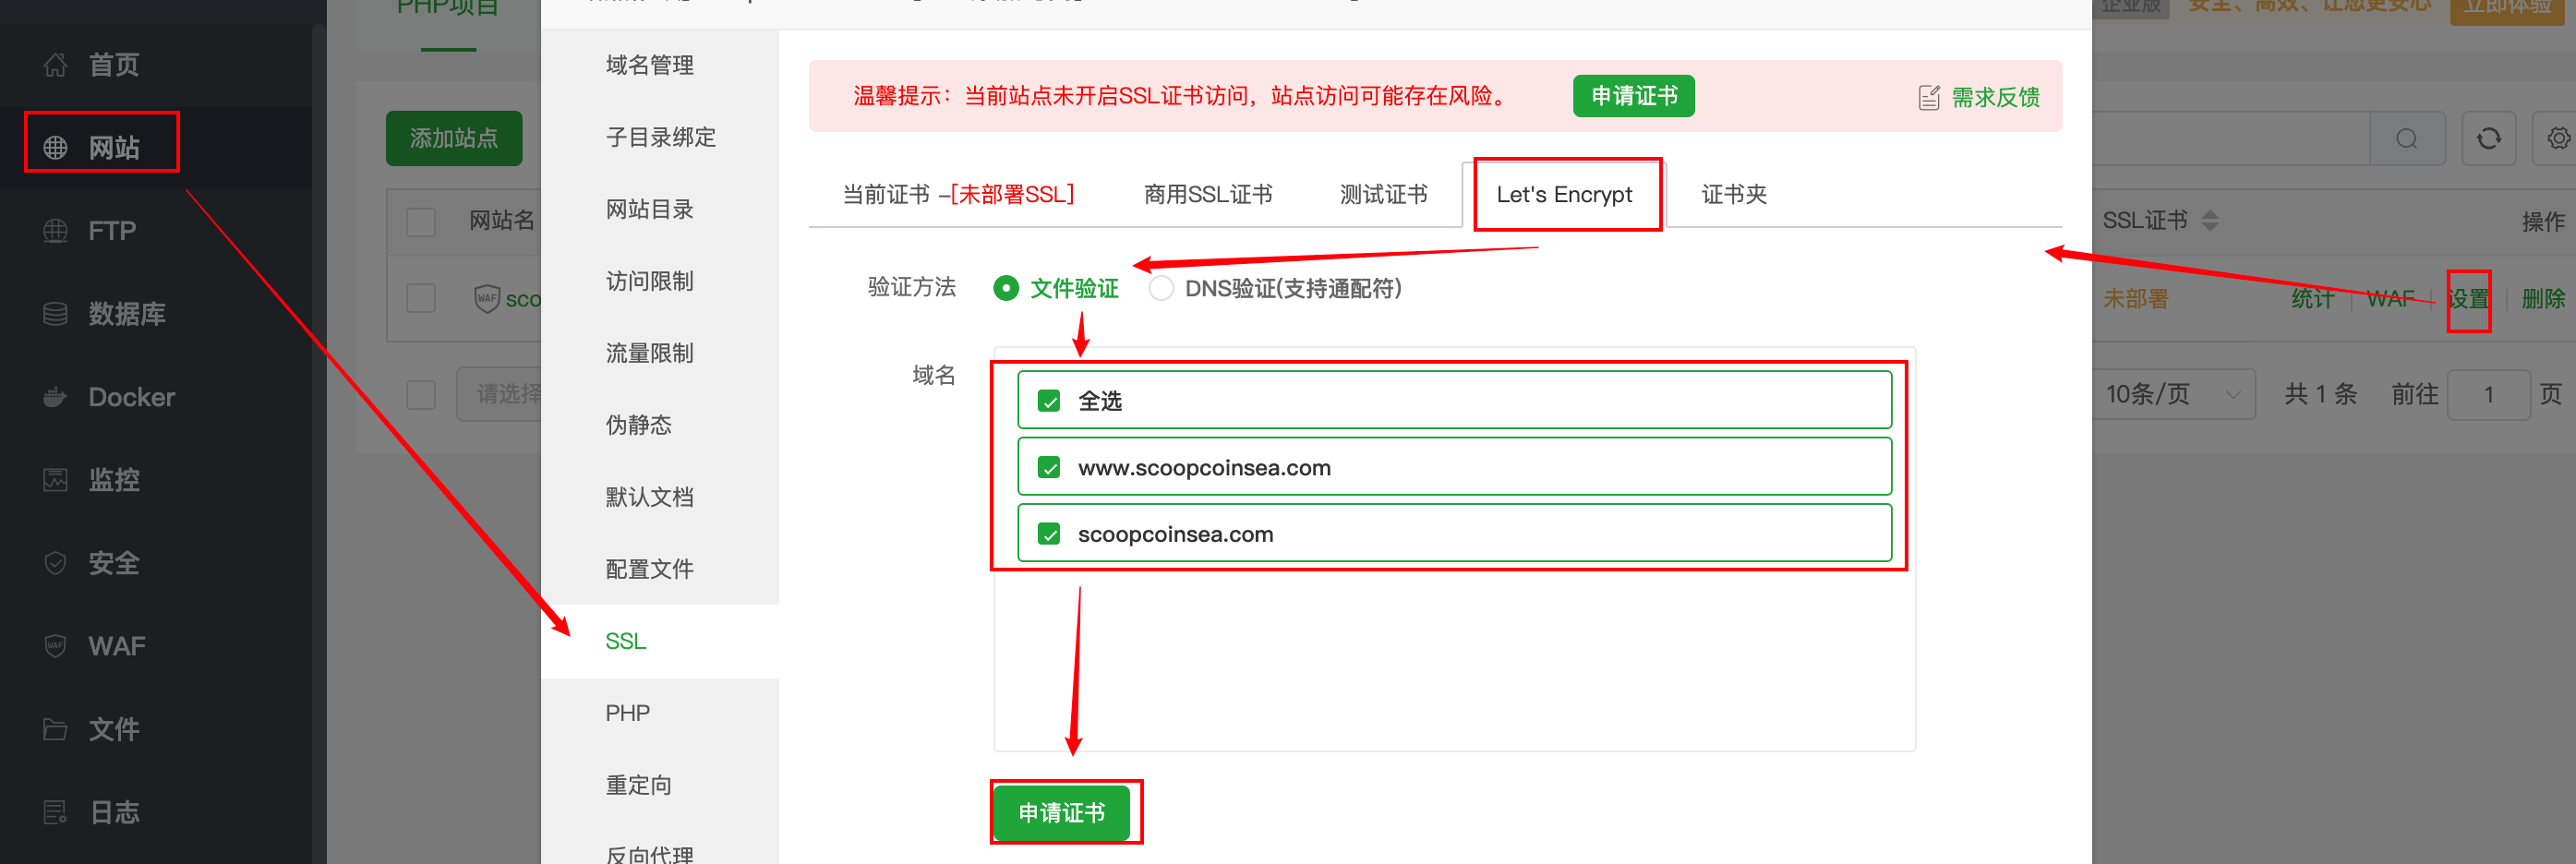Click the page number input field
The width and height of the screenshot is (2576, 864).
(2488, 394)
